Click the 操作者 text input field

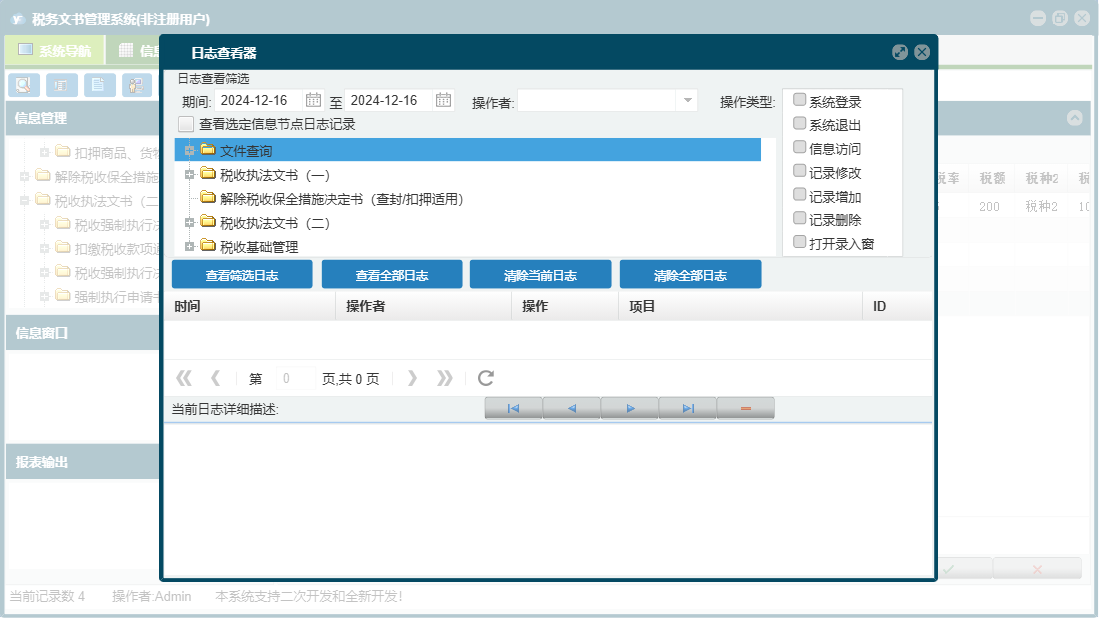(x=597, y=101)
